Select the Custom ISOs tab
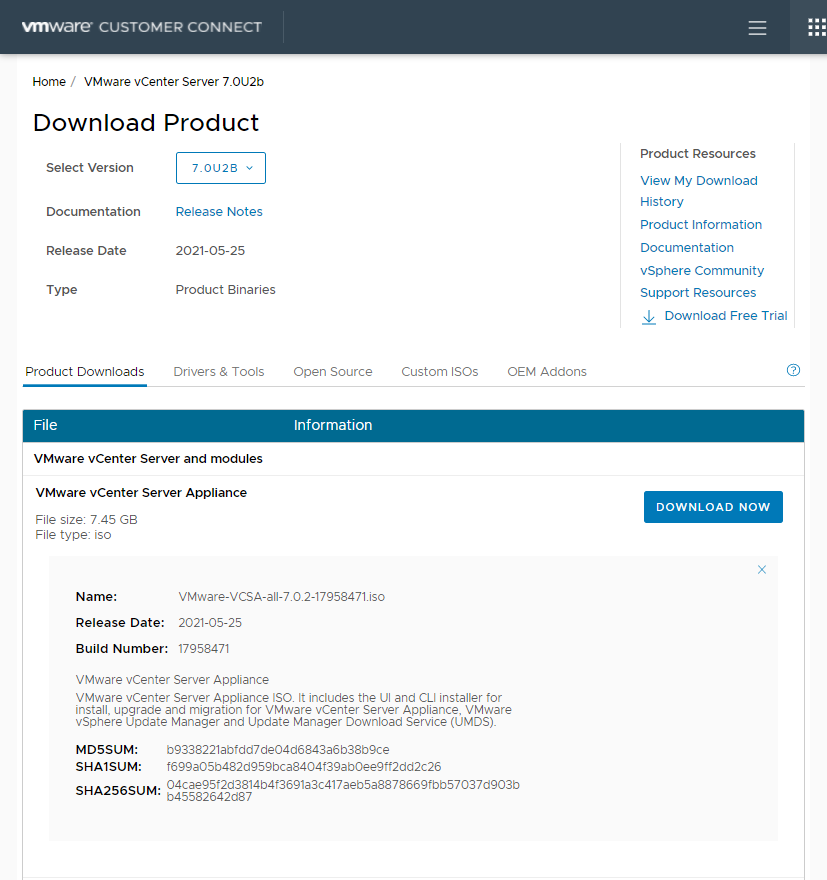The width and height of the screenshot is (827, 880). (x=440, y=372)
